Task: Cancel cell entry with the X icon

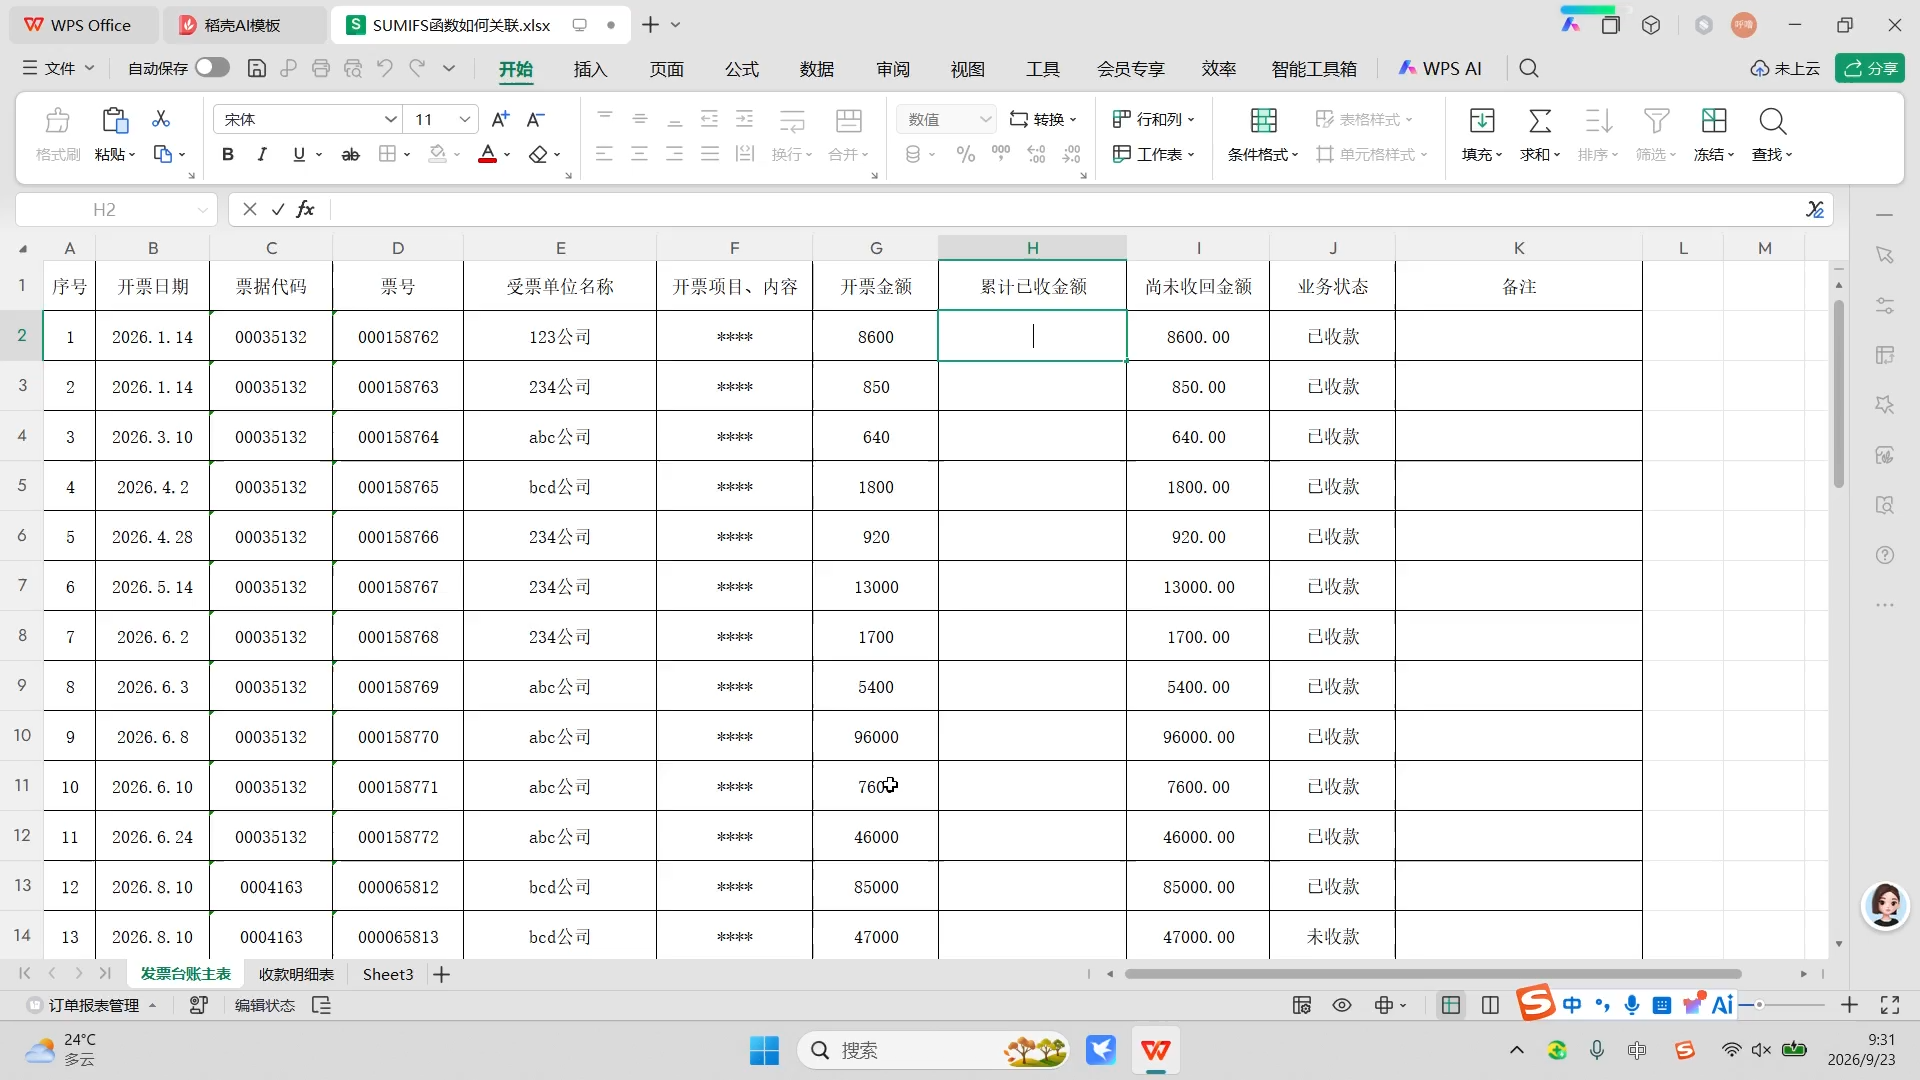Action: [250, 209]
